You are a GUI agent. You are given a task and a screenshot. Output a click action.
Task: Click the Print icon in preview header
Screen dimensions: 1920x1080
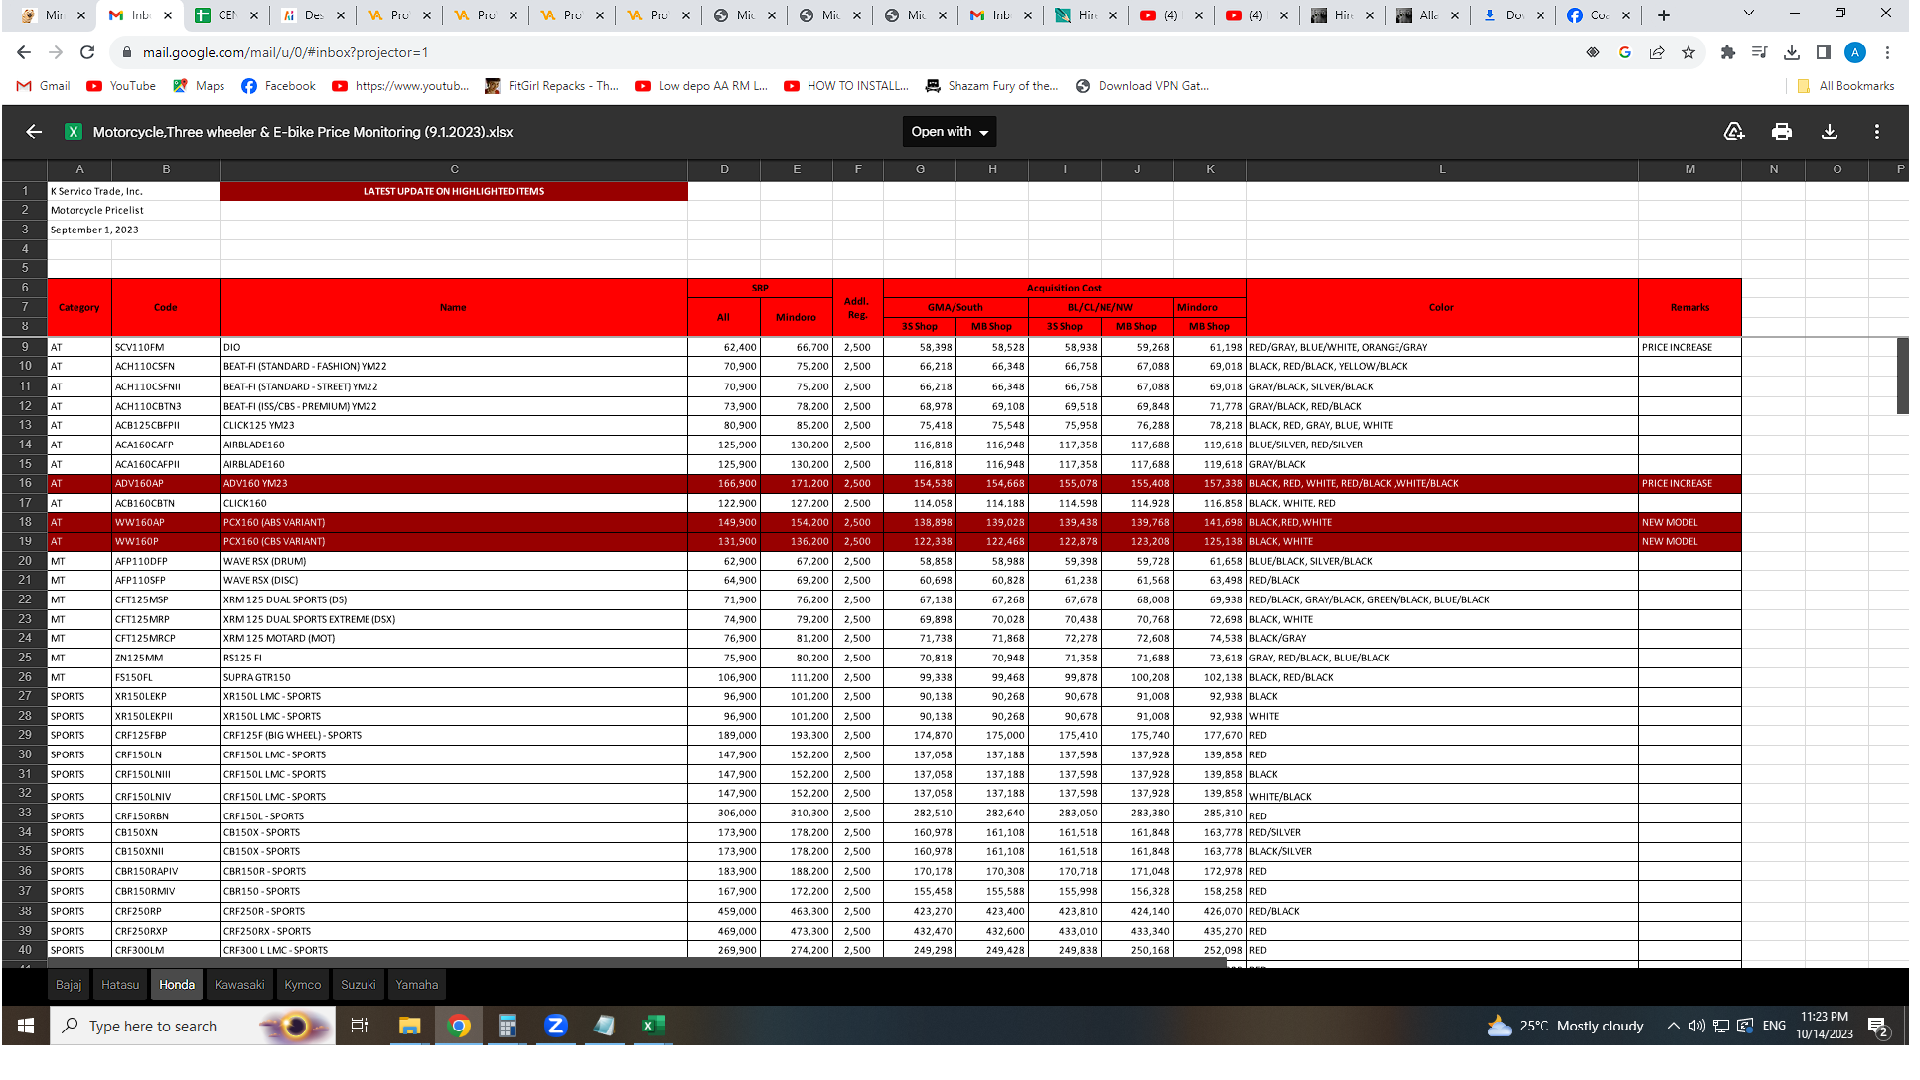[x=1781, y=132]
